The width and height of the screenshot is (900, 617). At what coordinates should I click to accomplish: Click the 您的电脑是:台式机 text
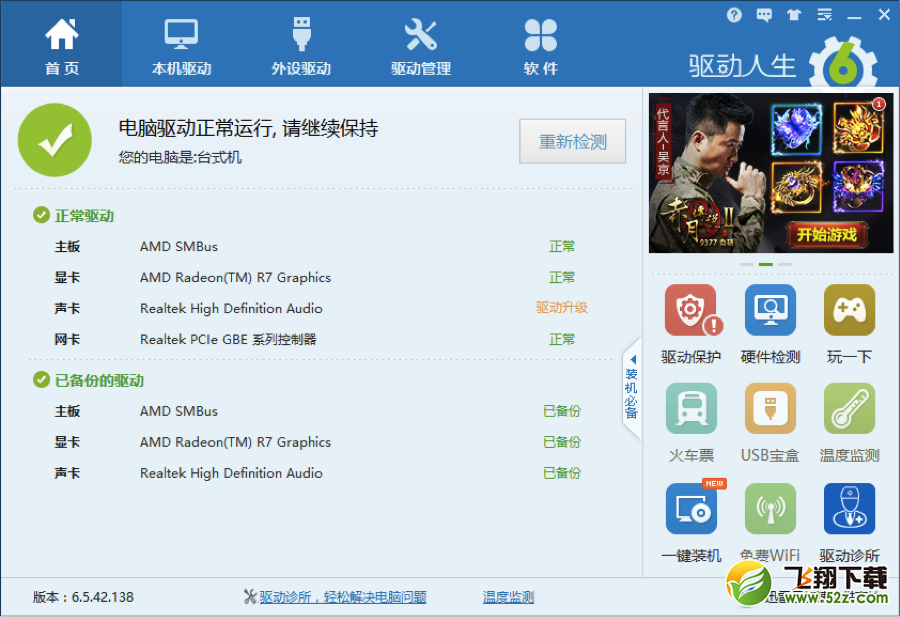click(x=180, y=157)
